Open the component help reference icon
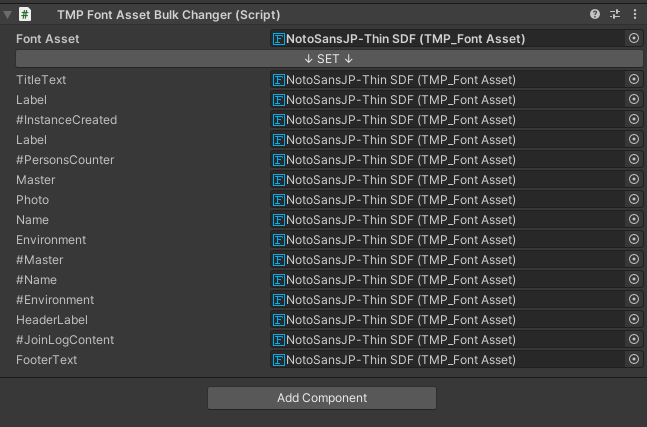The height and width of the screenshot is (427, 647). (595, 14)
